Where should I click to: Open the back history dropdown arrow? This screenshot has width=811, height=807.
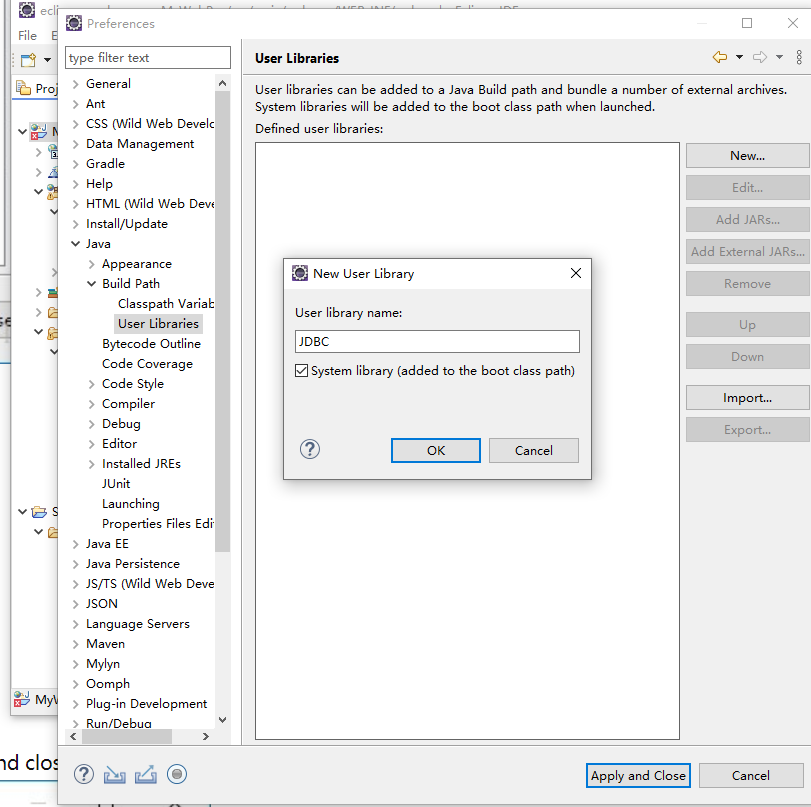tap(740, 57)
